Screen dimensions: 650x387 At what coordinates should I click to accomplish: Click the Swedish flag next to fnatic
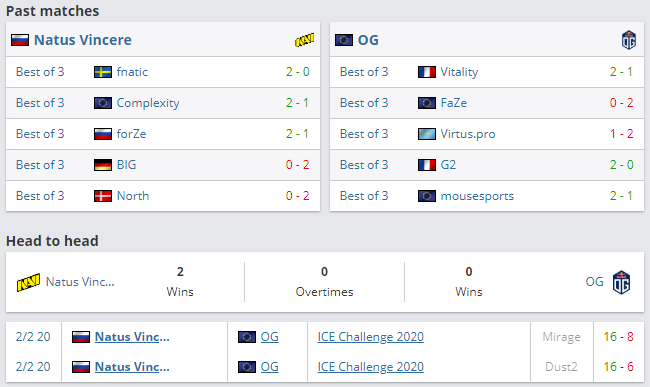(103, 72)
